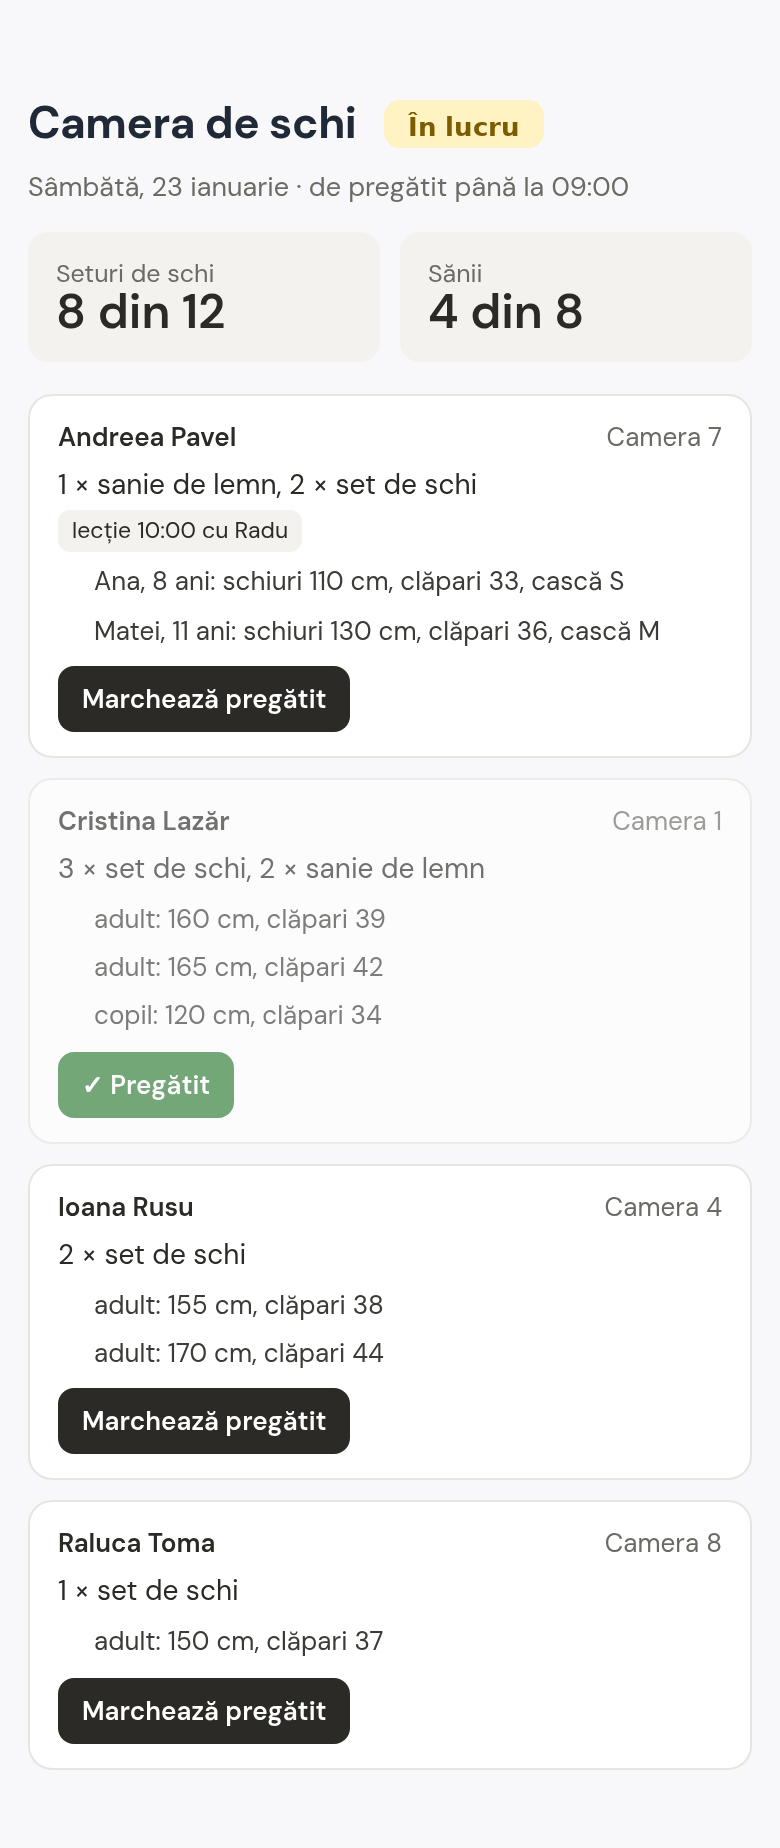The image size is (780, 1848).
Task: Click the În lucru status badge
Action: point(464,125)
